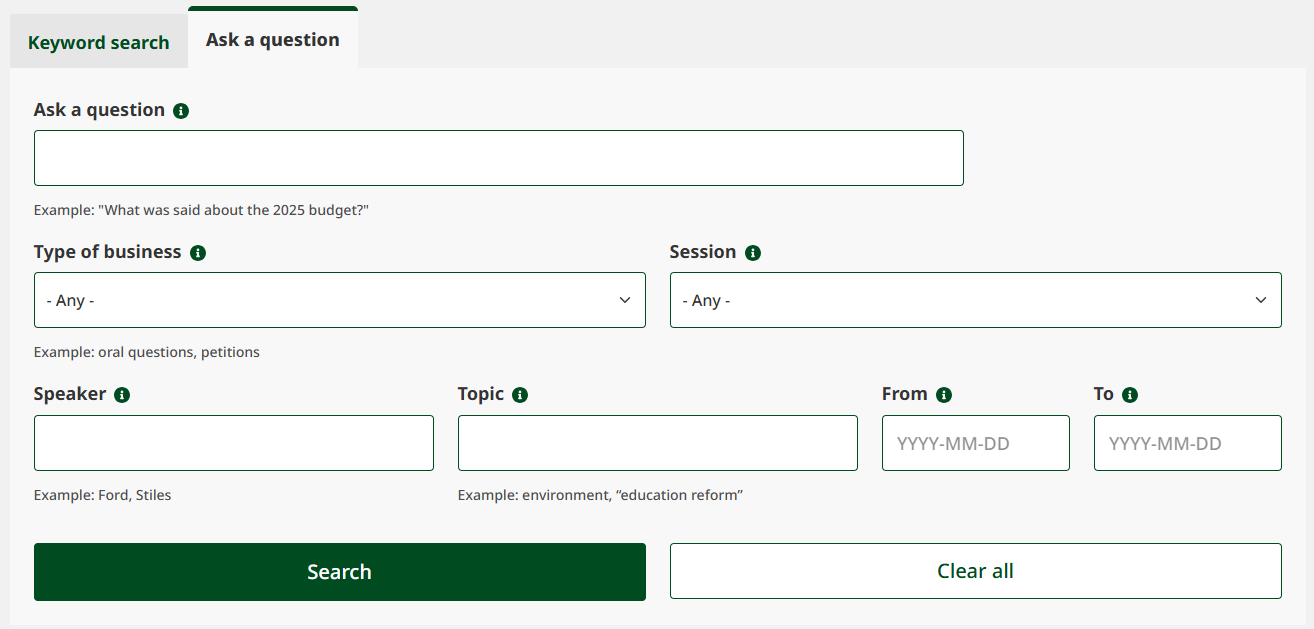Click the Speaker field's info icon
Viewport: 1314px width, 629px height.
point(123,394)
